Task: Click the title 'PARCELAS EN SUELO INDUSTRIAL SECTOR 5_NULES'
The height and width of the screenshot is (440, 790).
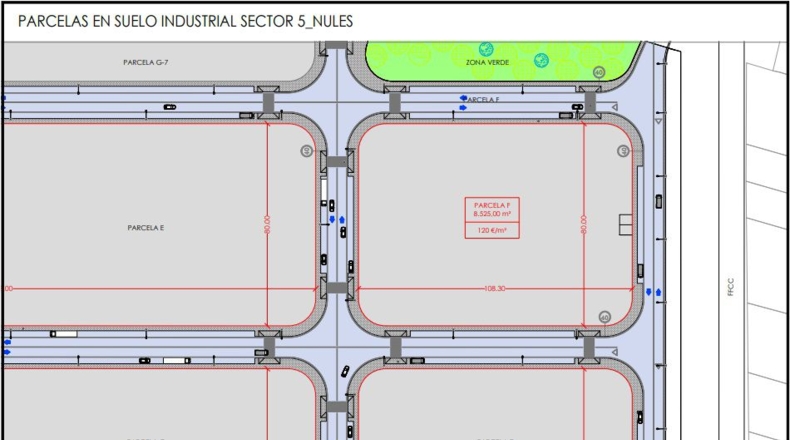Action: click(185, 21)
